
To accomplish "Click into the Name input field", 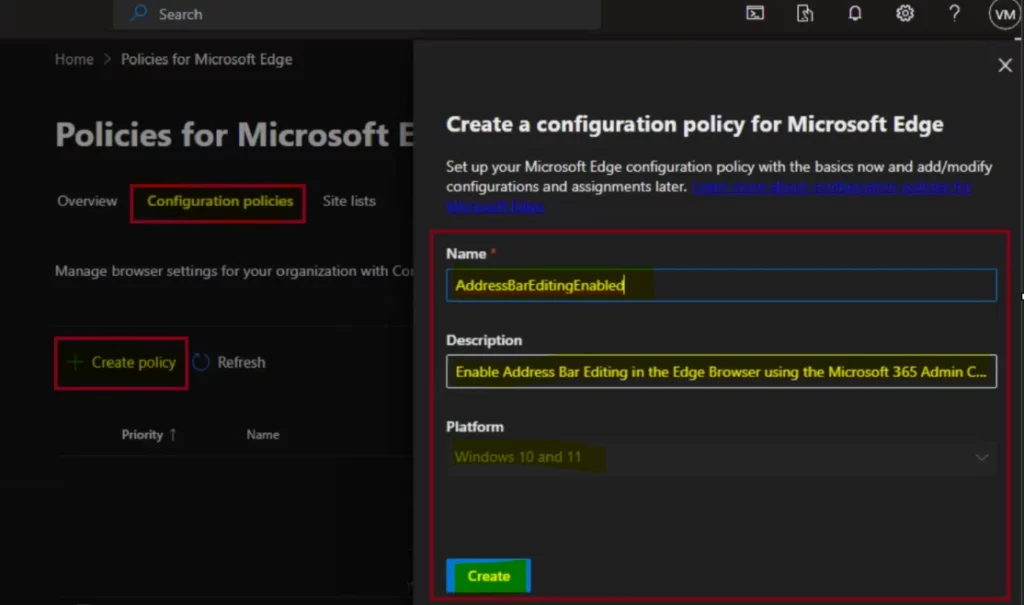I will (x=721, y=285).
